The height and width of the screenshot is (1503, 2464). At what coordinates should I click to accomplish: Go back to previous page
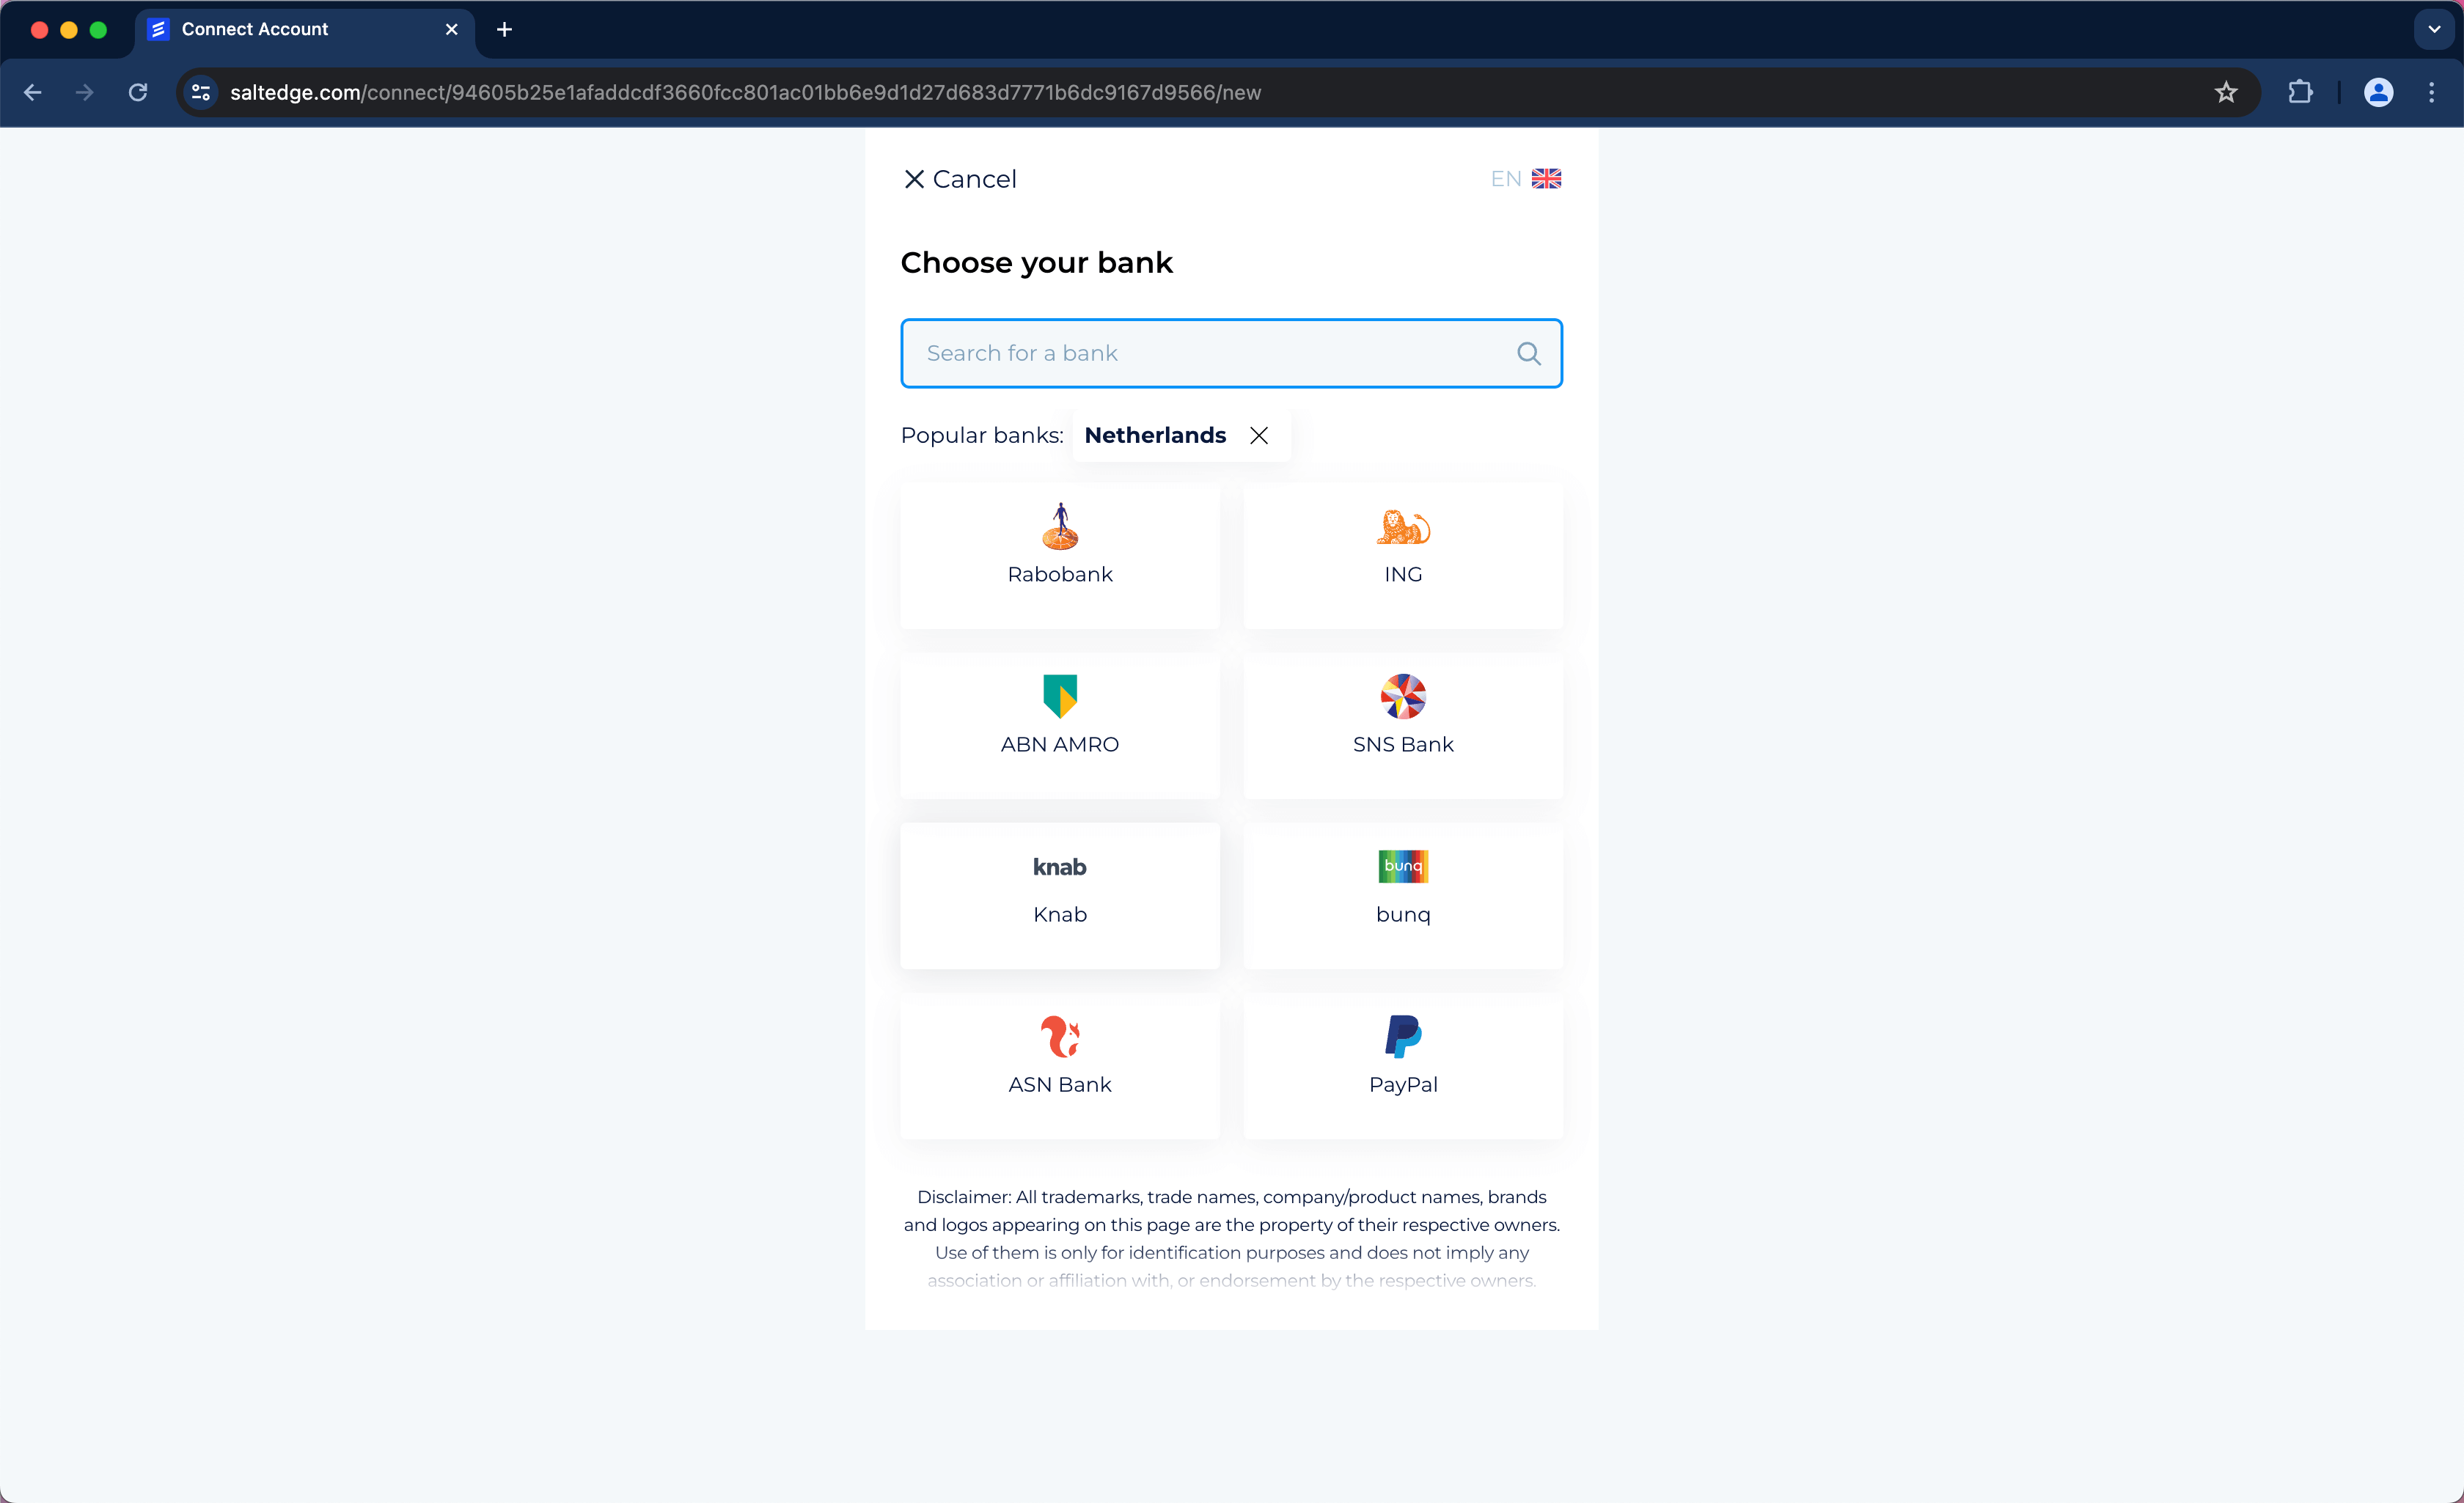32,92
